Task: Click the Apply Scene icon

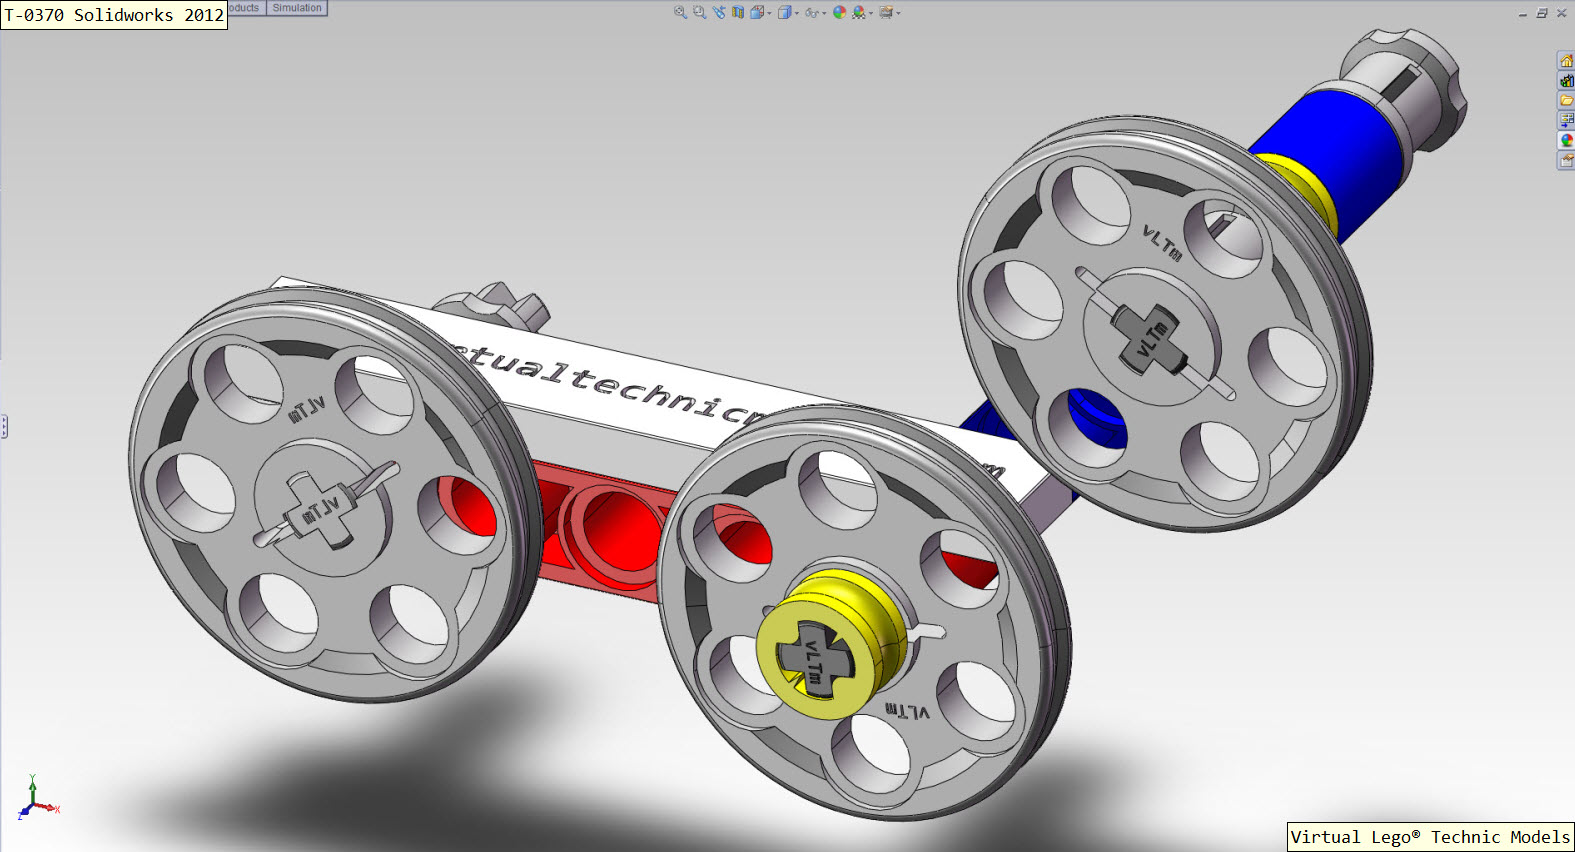Action: tap(859, 12)
